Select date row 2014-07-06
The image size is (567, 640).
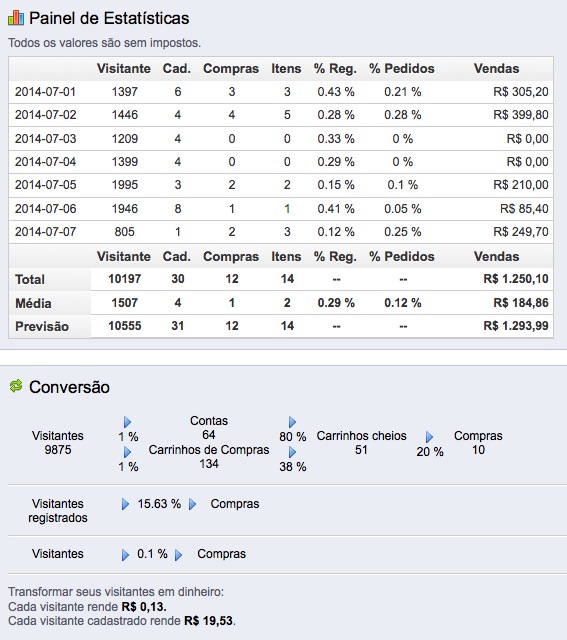(281, 209)
